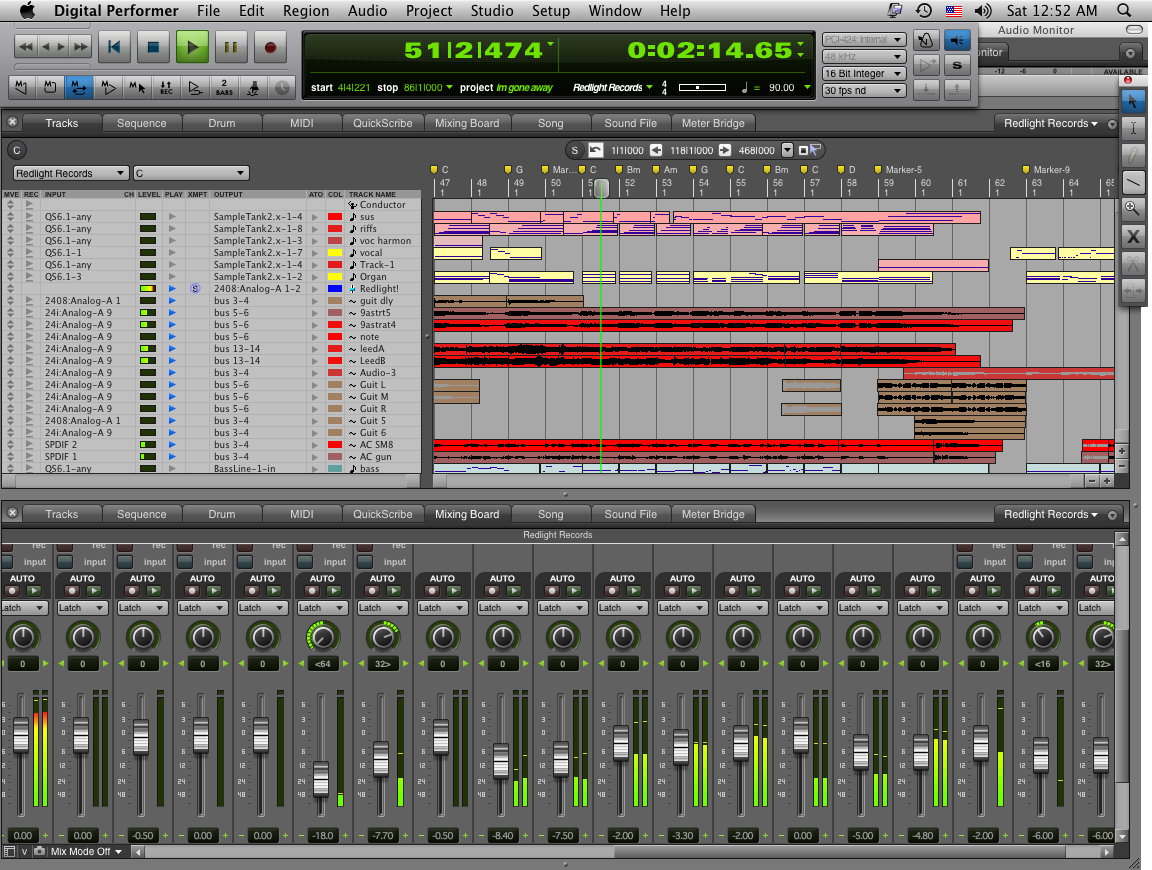Image resolution: width=1152 pixels, height=870 pixels.
Task: Toggle play-enable for the guit dly track
Action: pos(172,301)
